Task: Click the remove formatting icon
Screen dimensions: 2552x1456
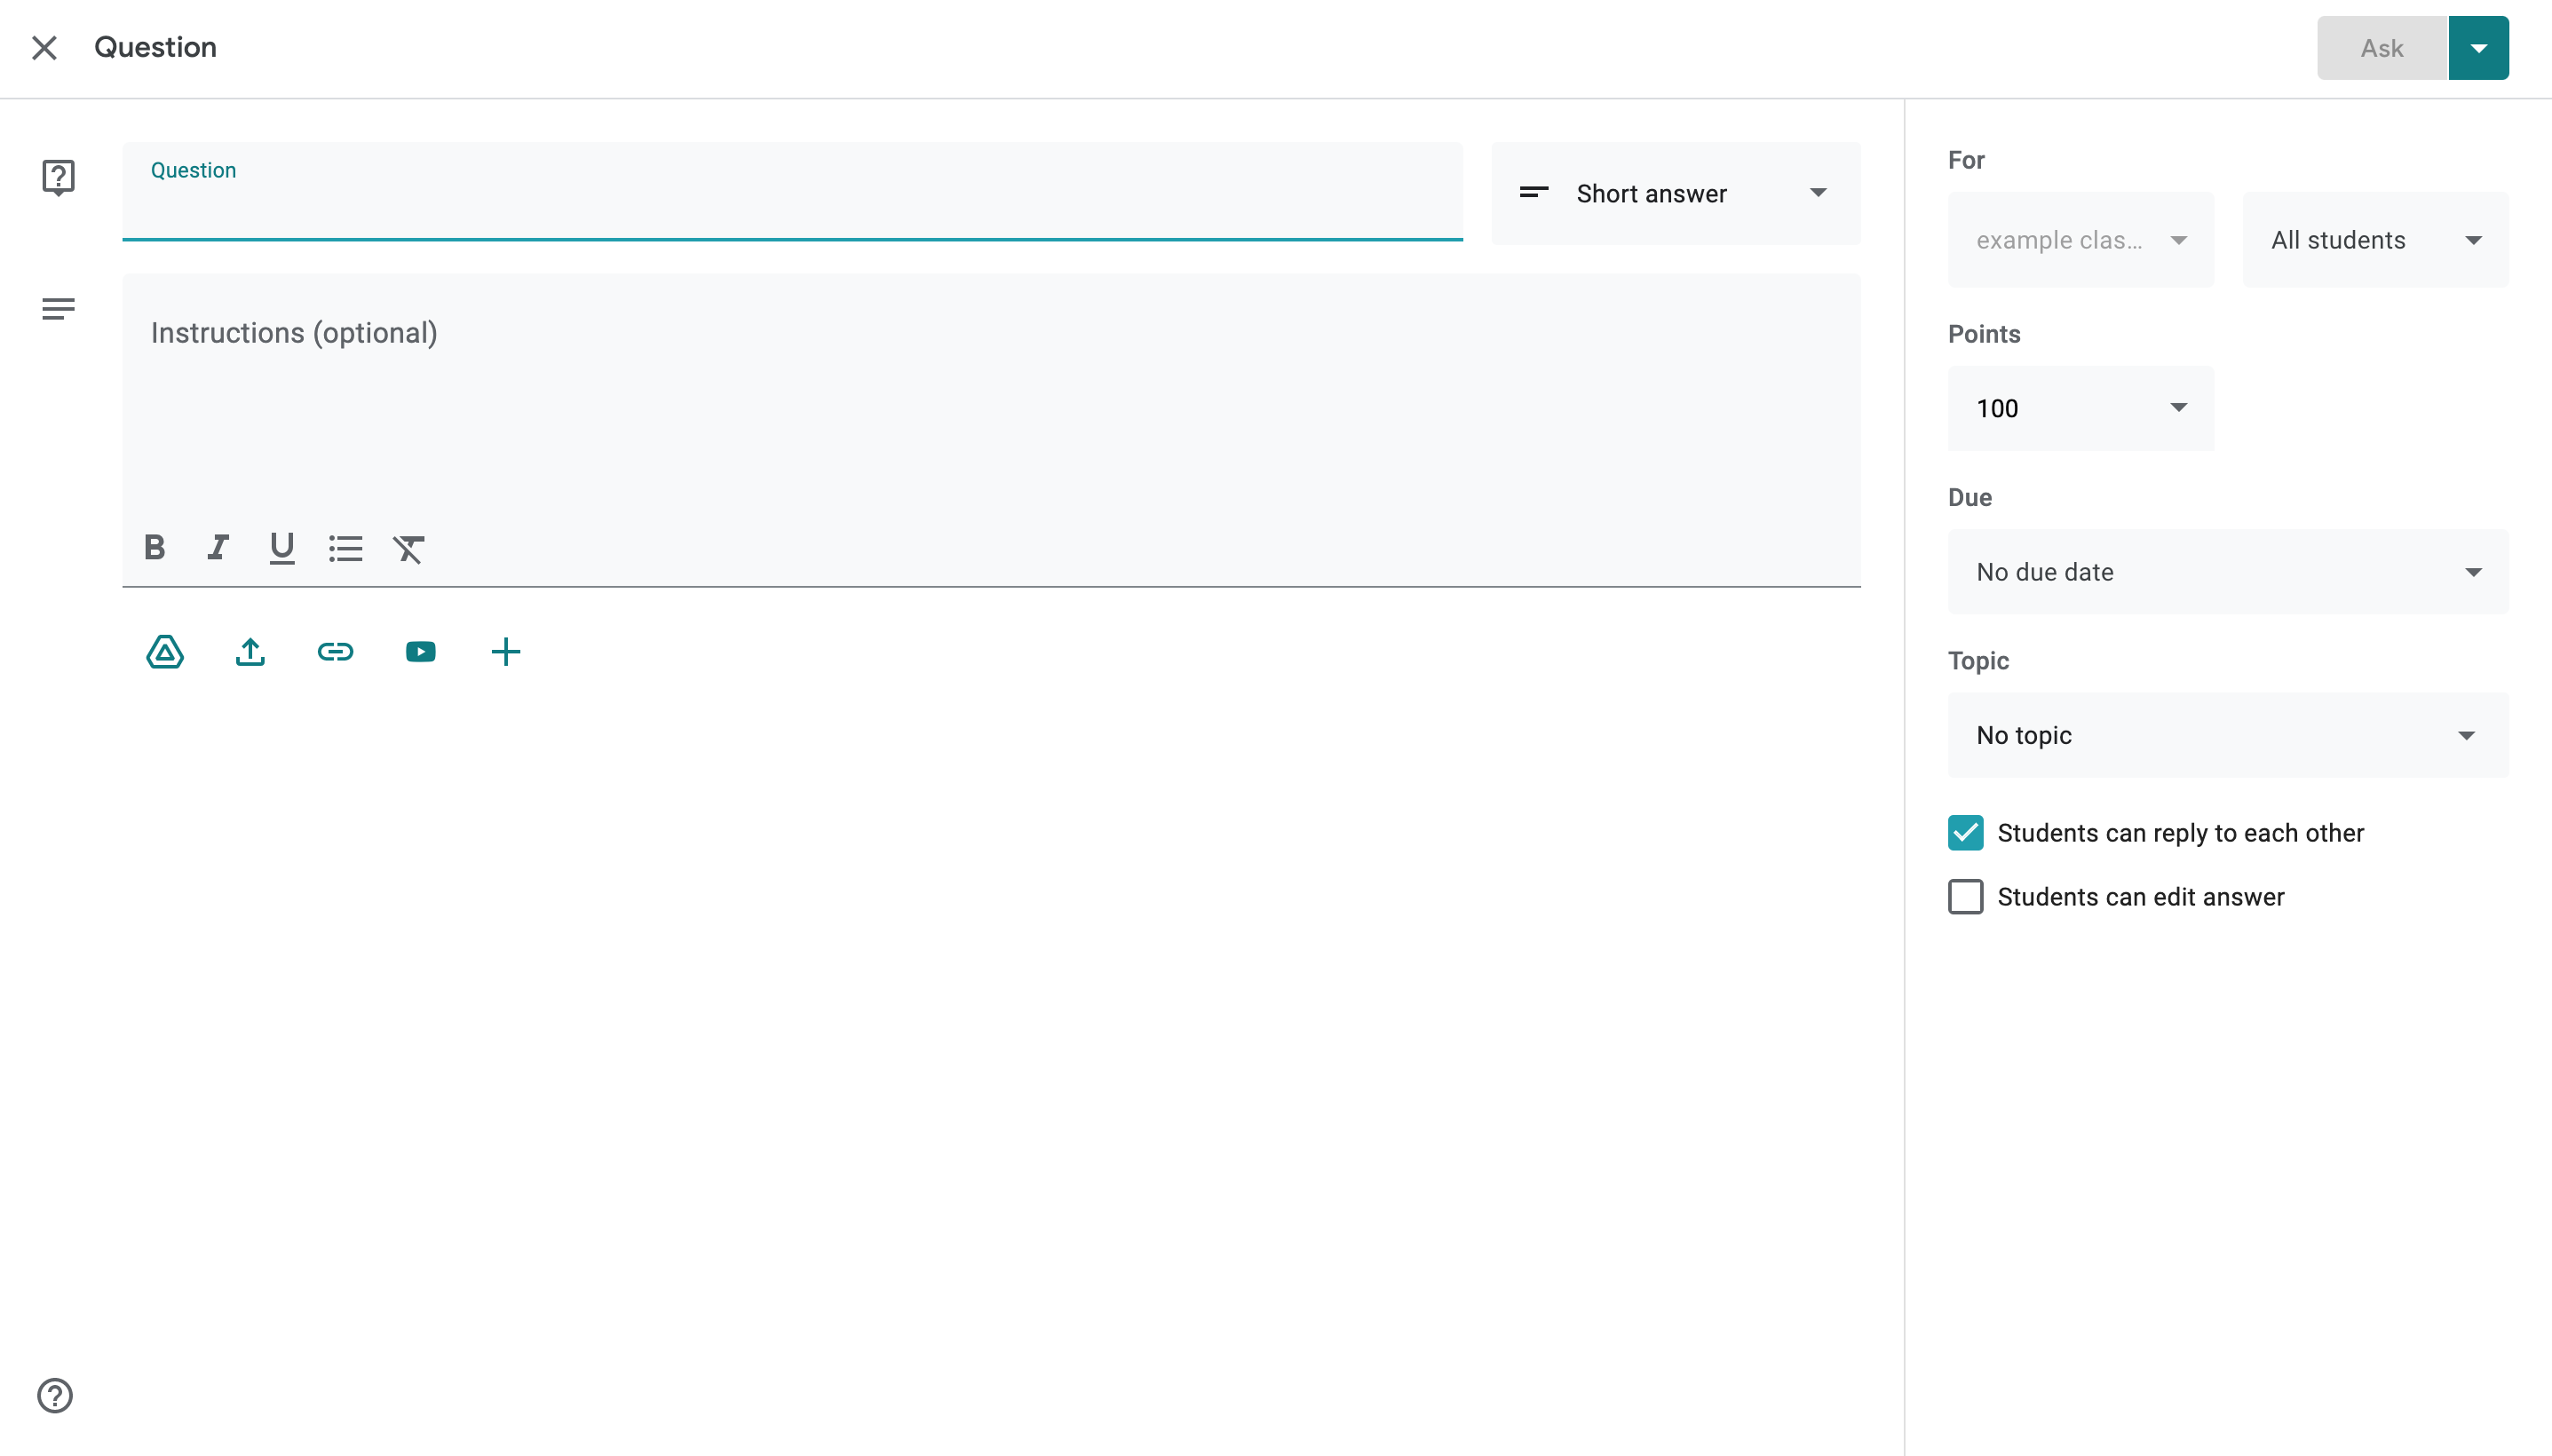Action: click(x=408, y=548)
